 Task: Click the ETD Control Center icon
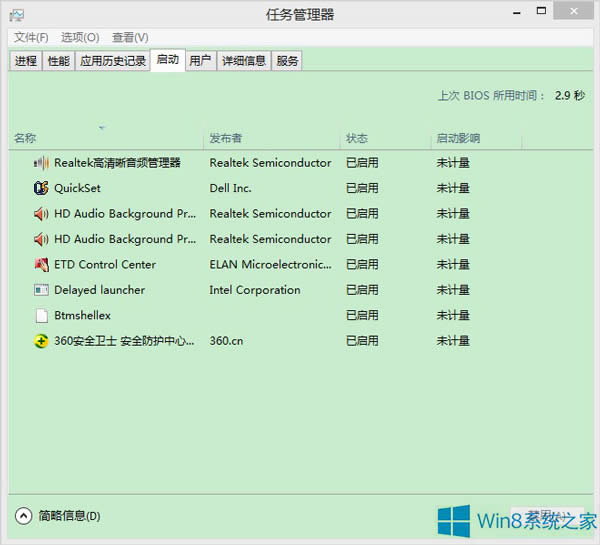coord(41,265)
